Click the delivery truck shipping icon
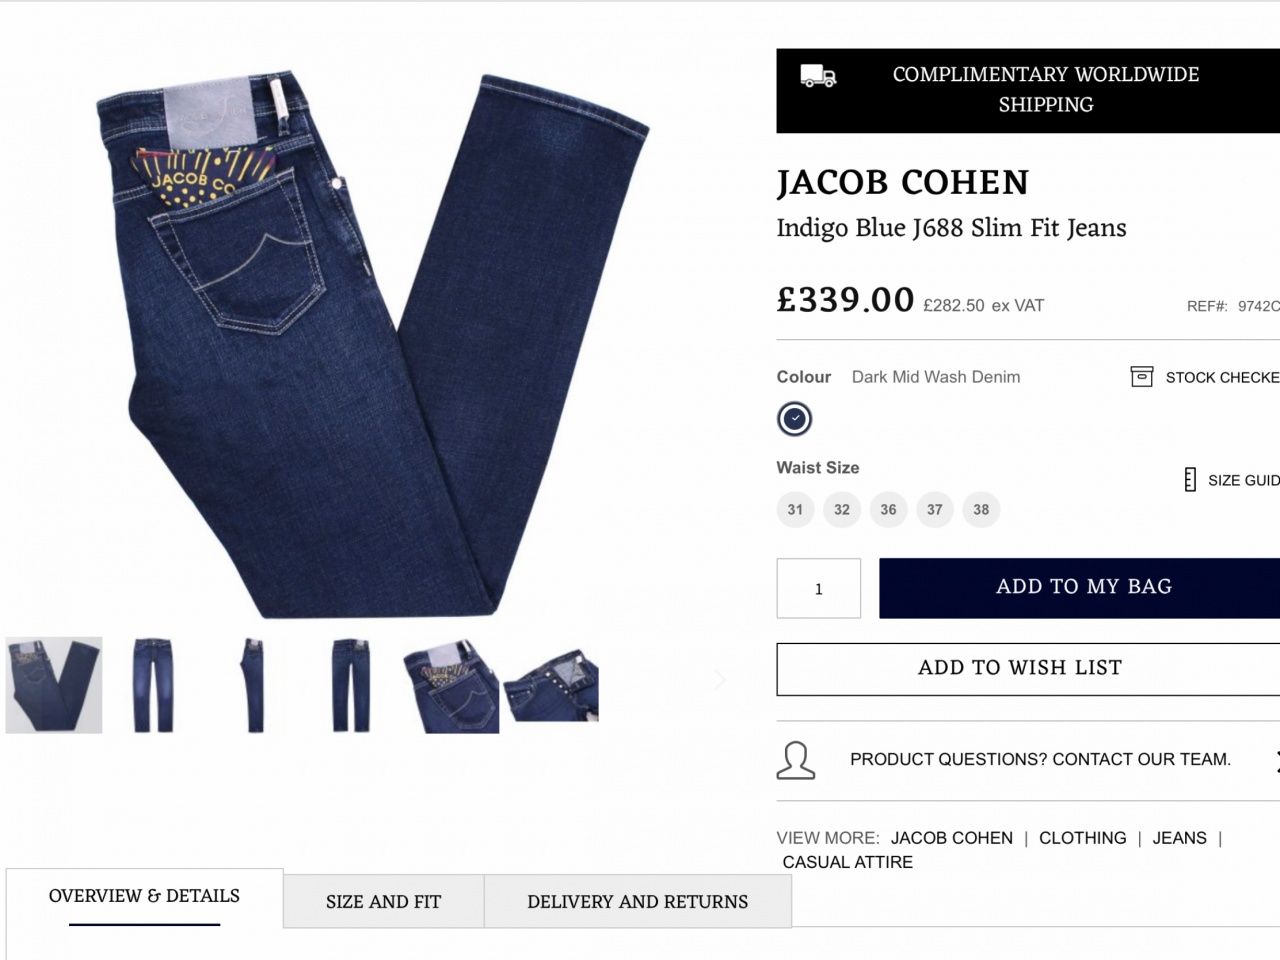Image resolution: width=1280 pixels, height=960 pixels. tap(818, 76)
